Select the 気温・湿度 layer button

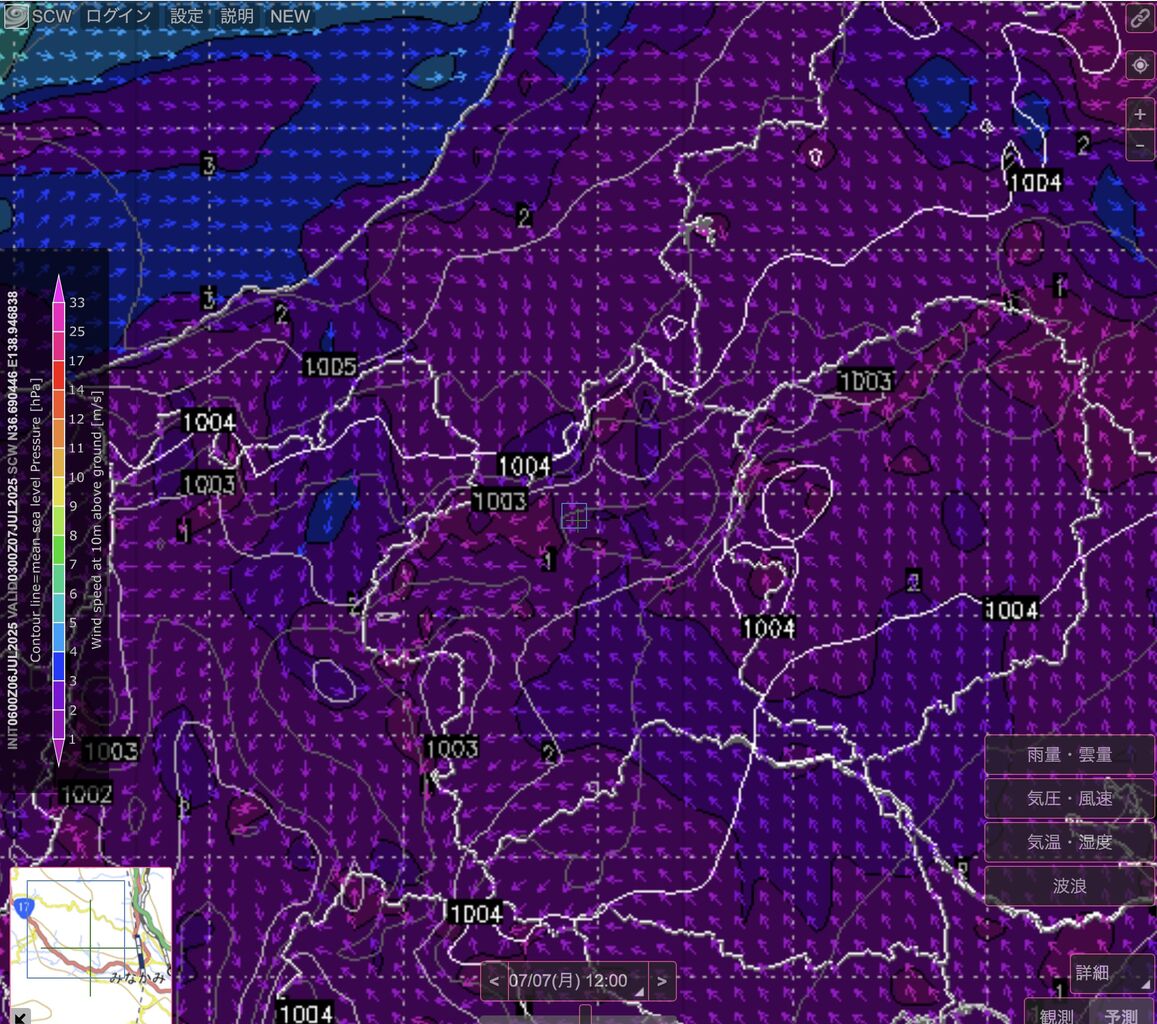pos(1069,842)
